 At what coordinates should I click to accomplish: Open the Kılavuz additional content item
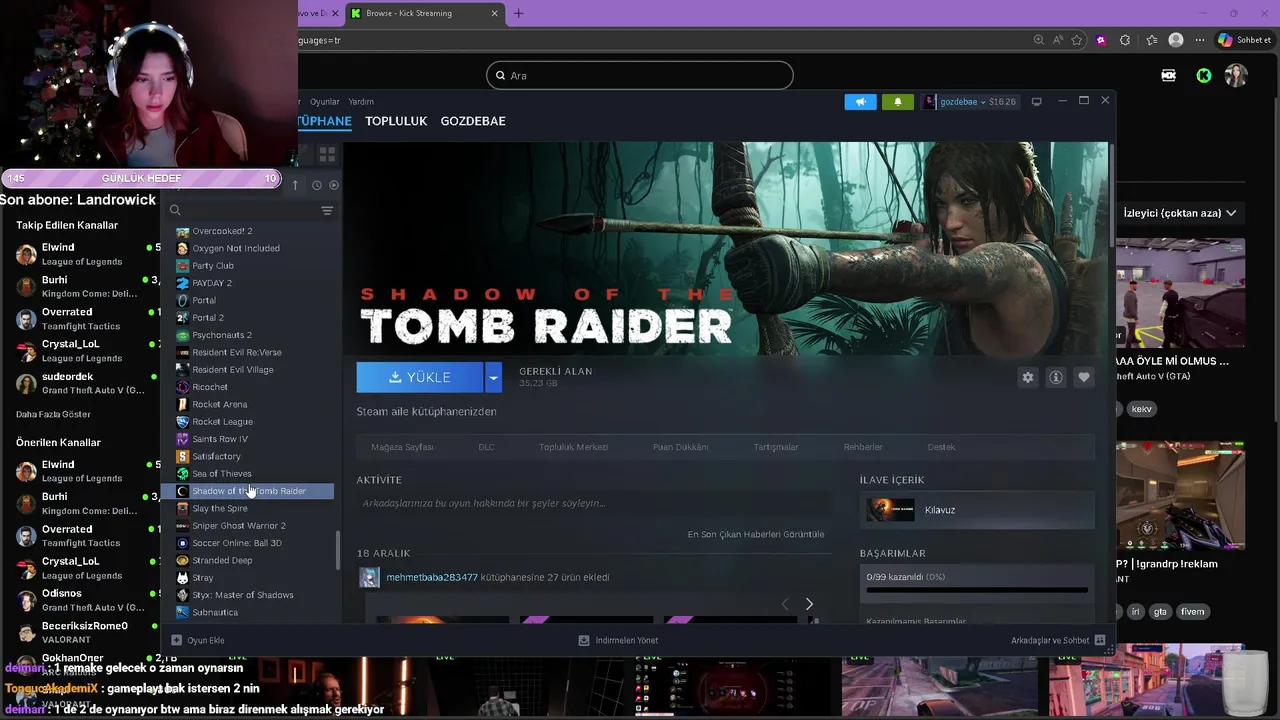(977, 510)
